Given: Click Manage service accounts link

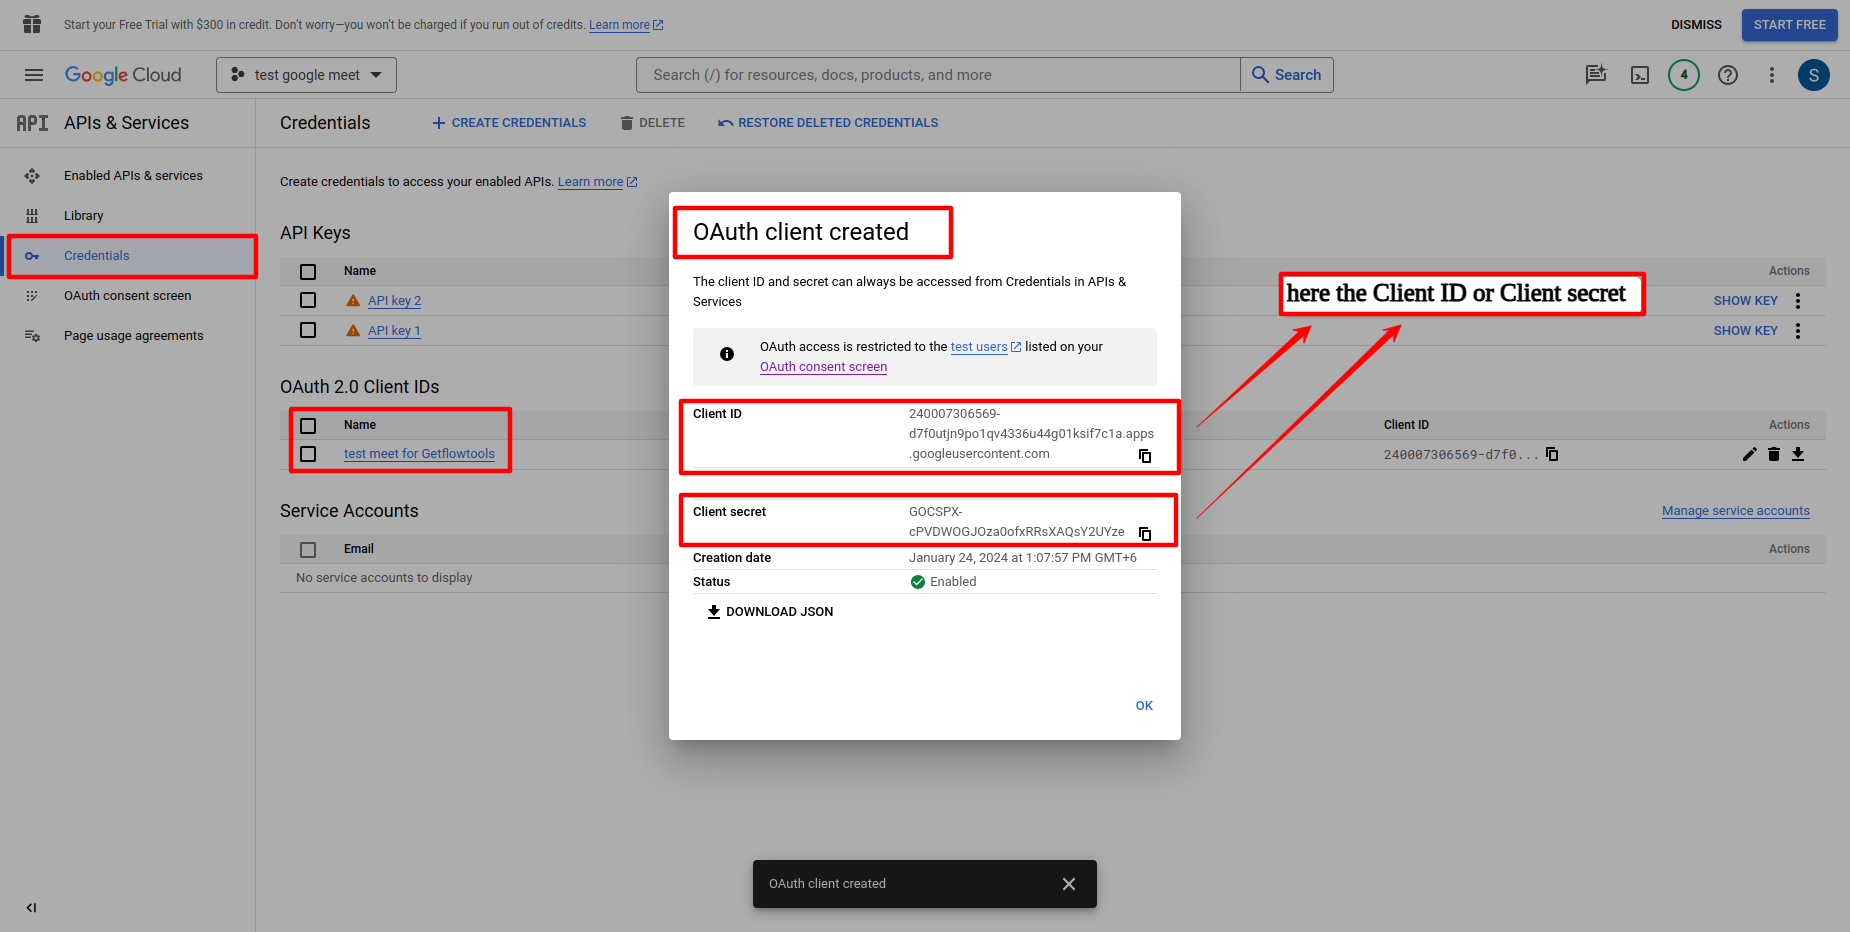Looking at the screenshot, I should (x=1736, y=511).
